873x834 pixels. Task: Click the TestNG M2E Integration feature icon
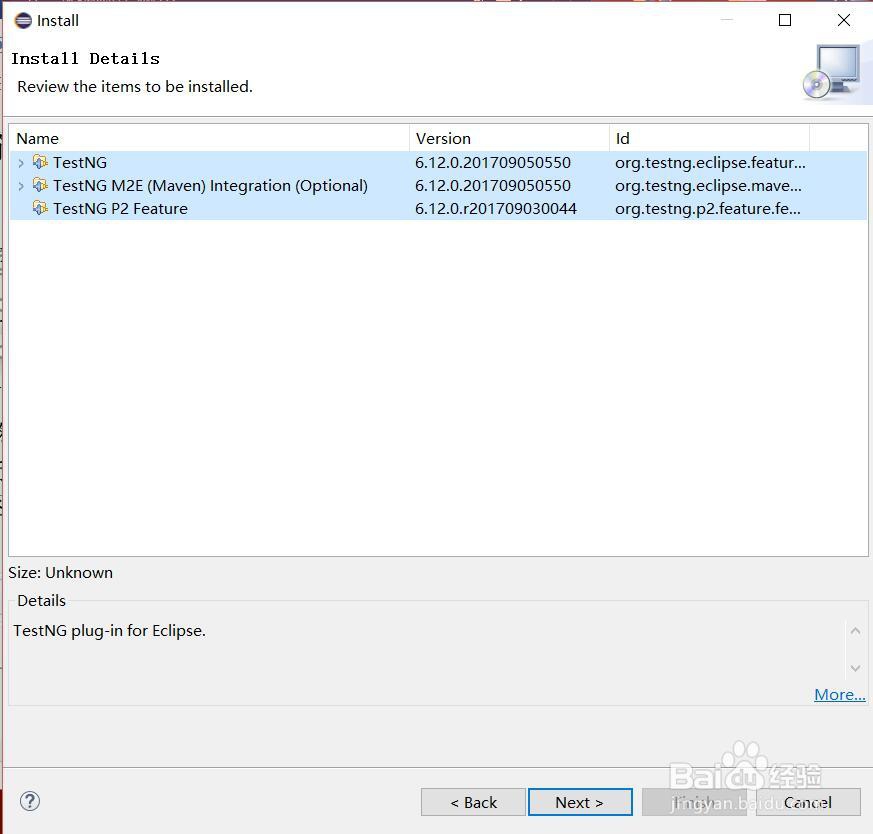[x=40, y=185]
